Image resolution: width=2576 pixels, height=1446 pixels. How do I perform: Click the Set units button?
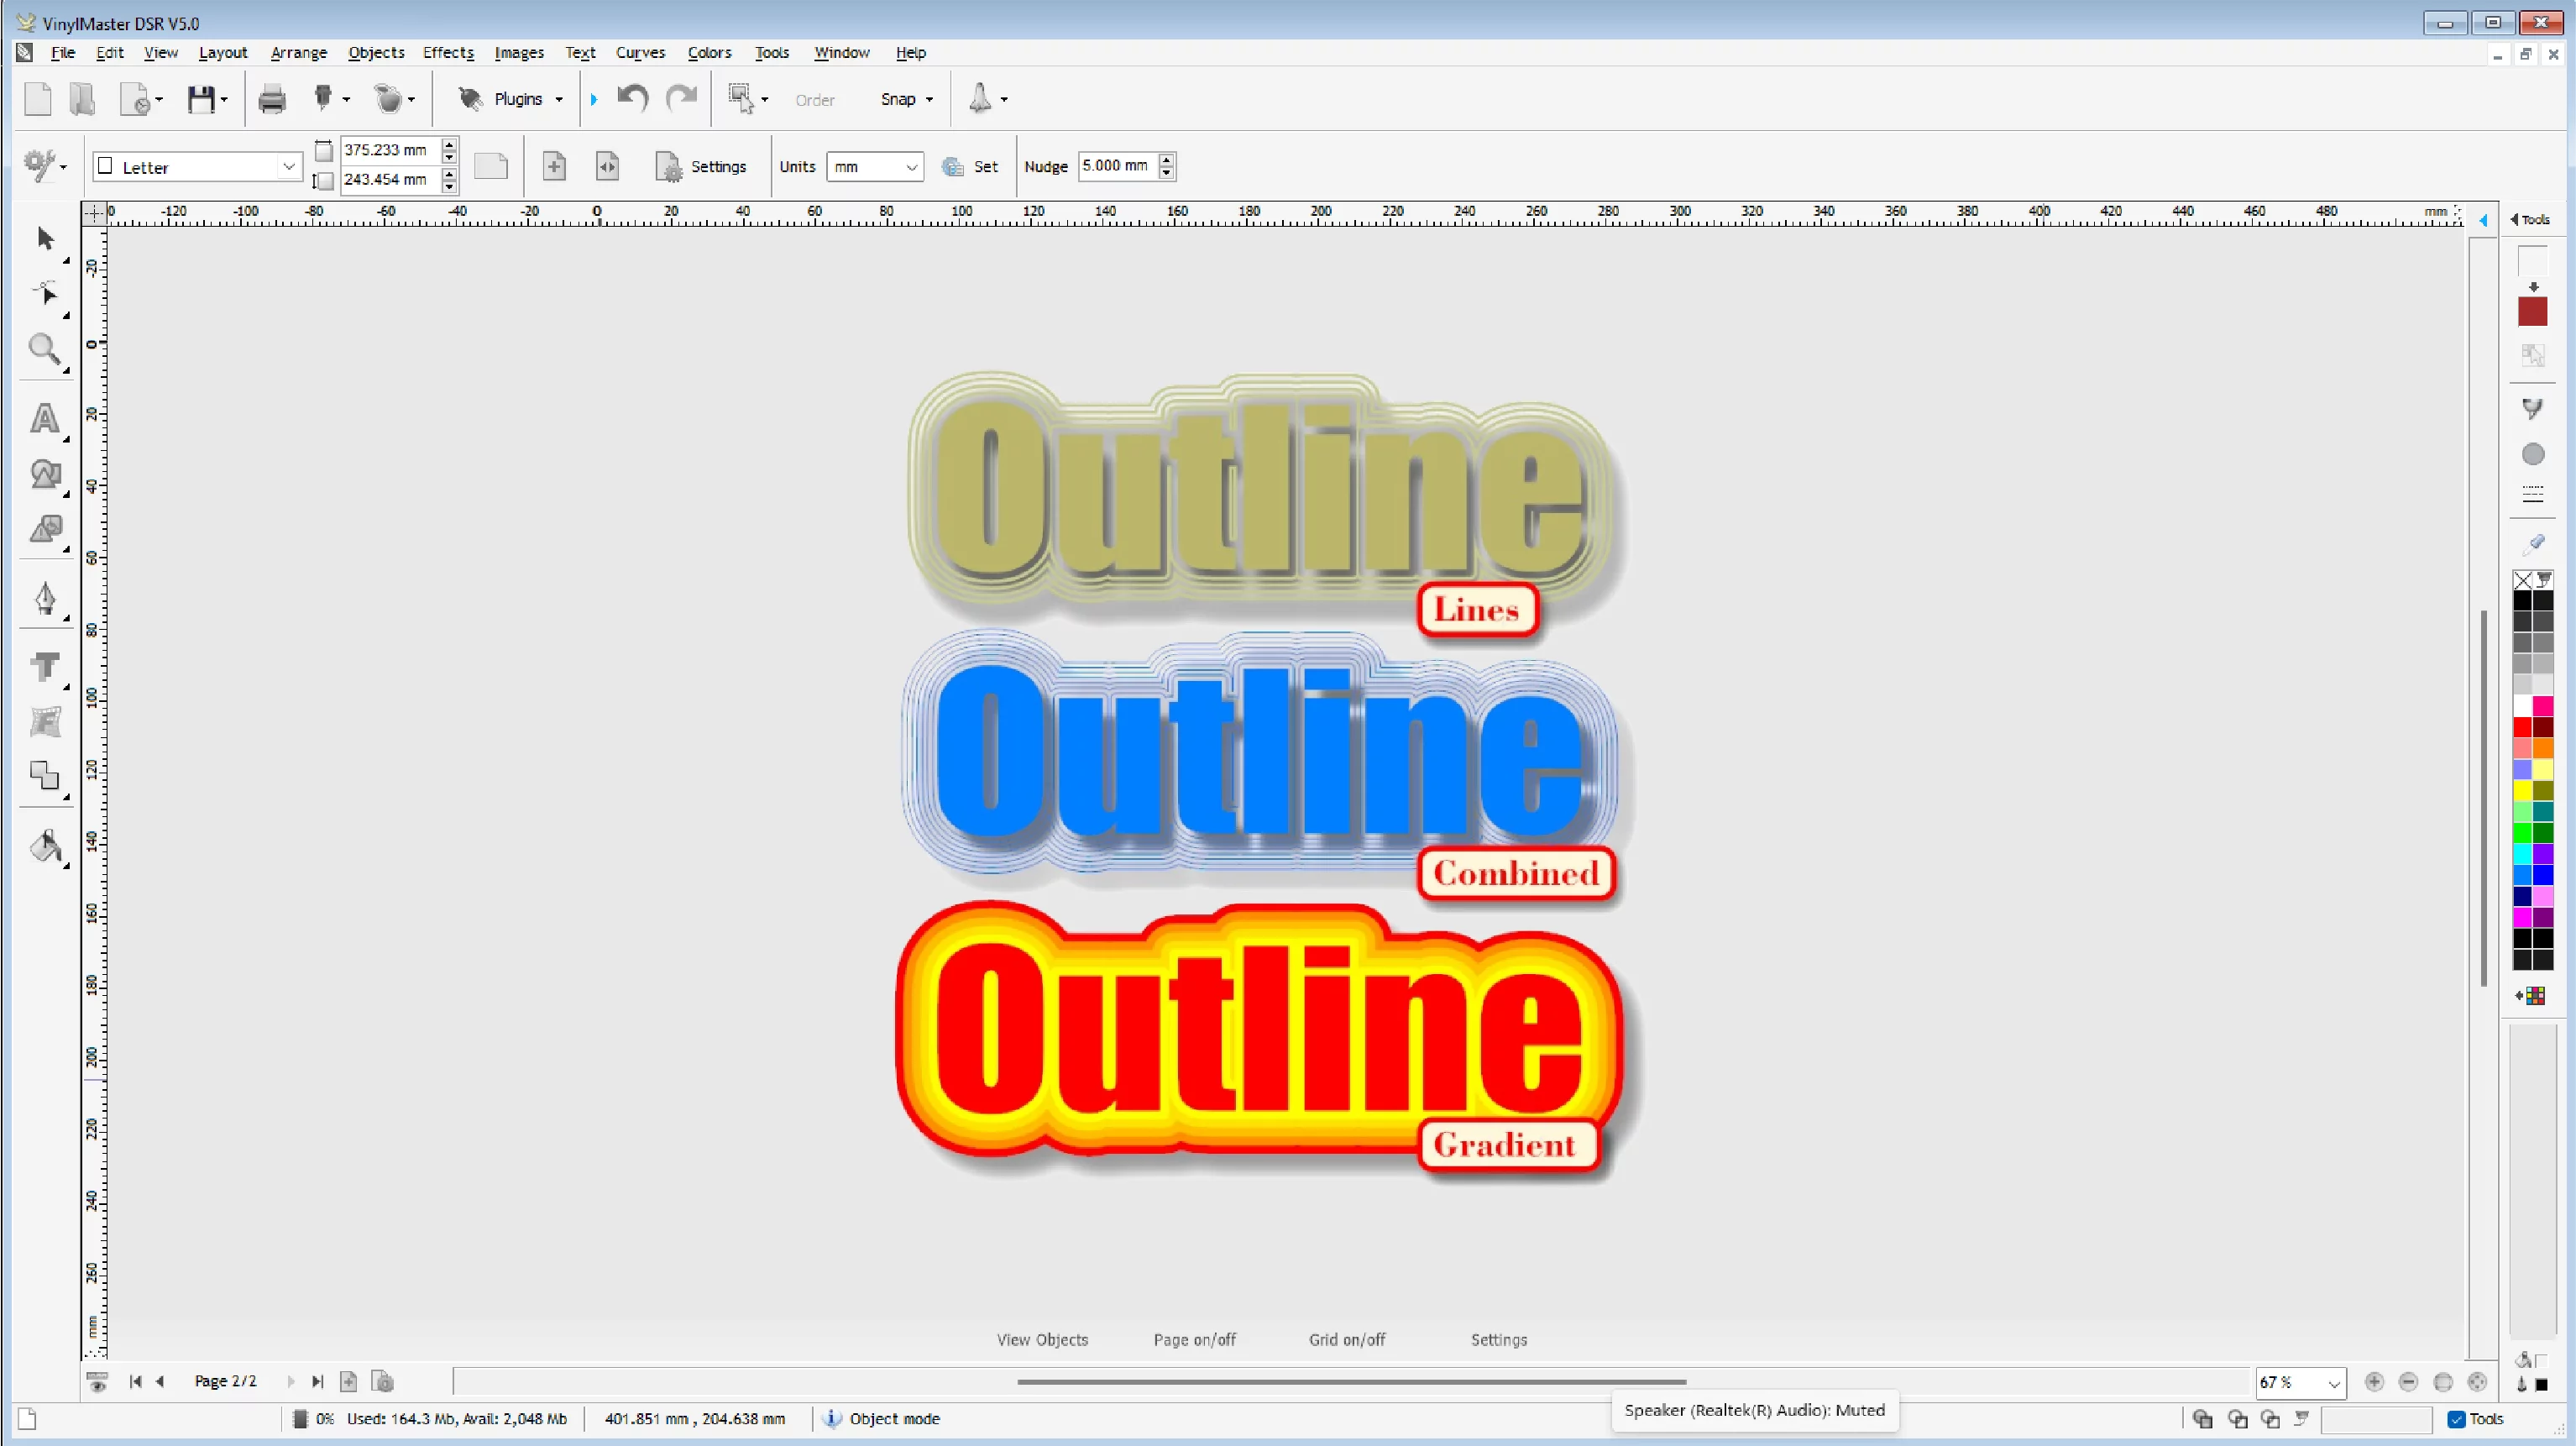[970, 166]
